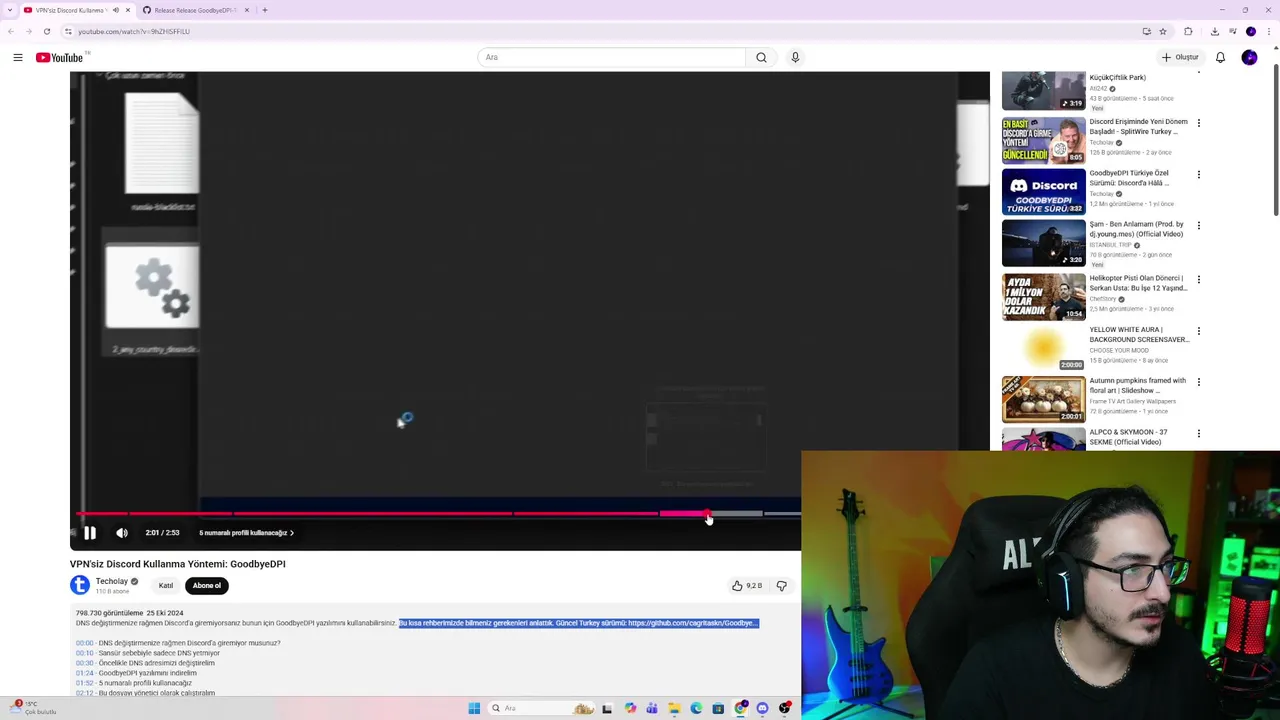This screenshot has height=720, width=1280.
Task: Open 'Helikopter Pisti Olan Dönerci' thumbnail
Action: (1043, 296)
